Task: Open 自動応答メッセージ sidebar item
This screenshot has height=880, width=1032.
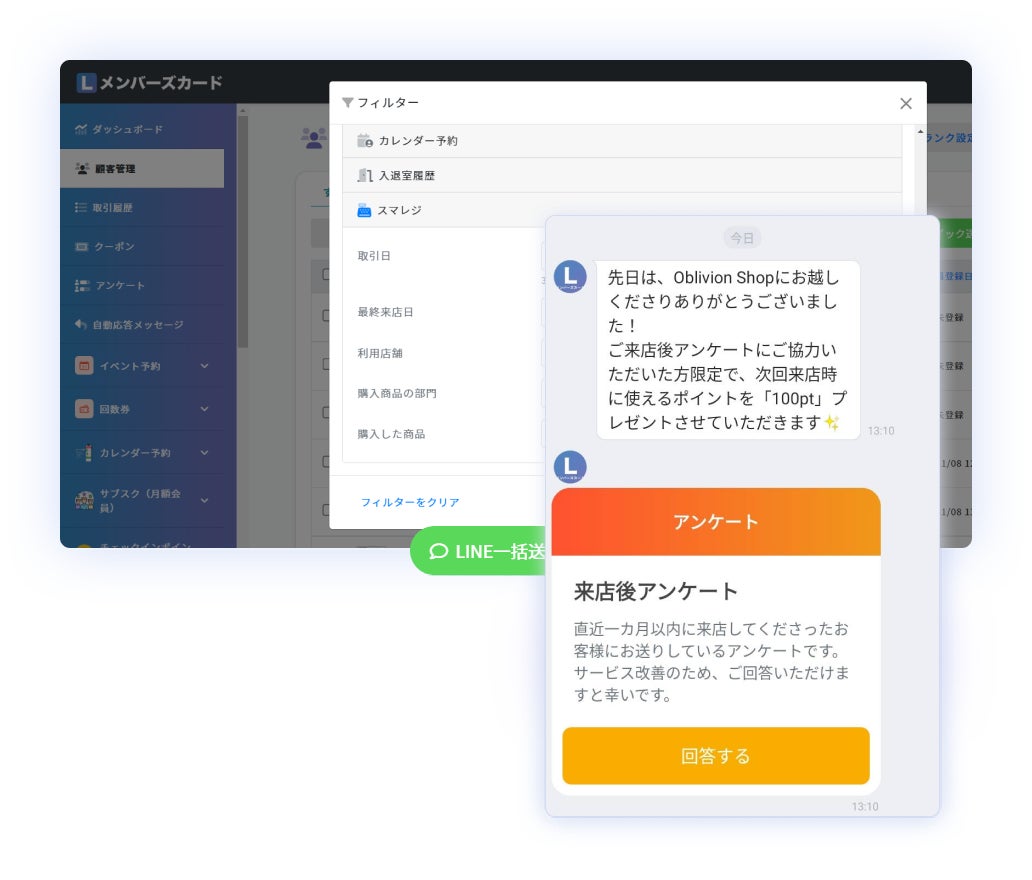Action: click(142, 324)
